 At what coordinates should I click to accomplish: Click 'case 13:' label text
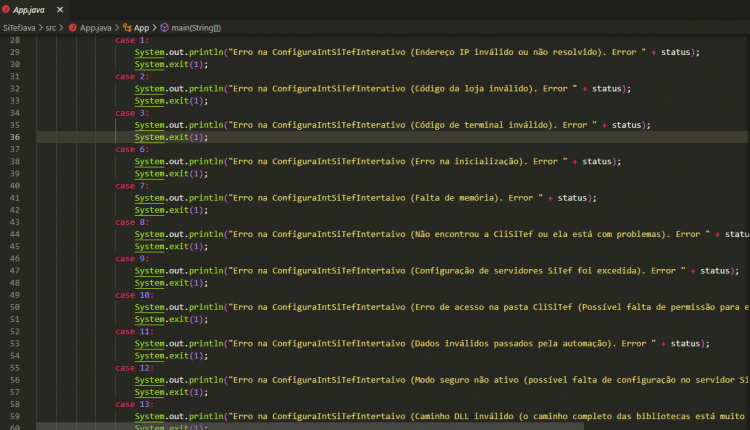point(134,404)
